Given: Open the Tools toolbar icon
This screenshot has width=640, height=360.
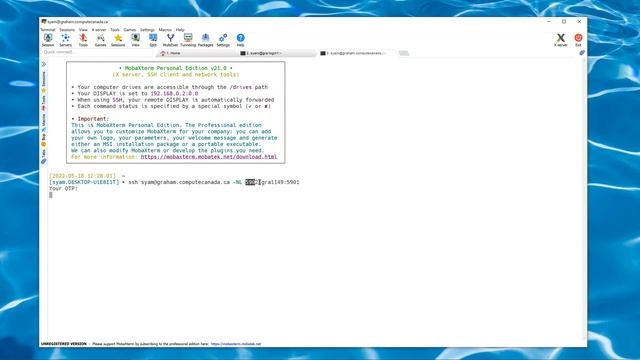Looking at the screenshot, I should point(83,40).
